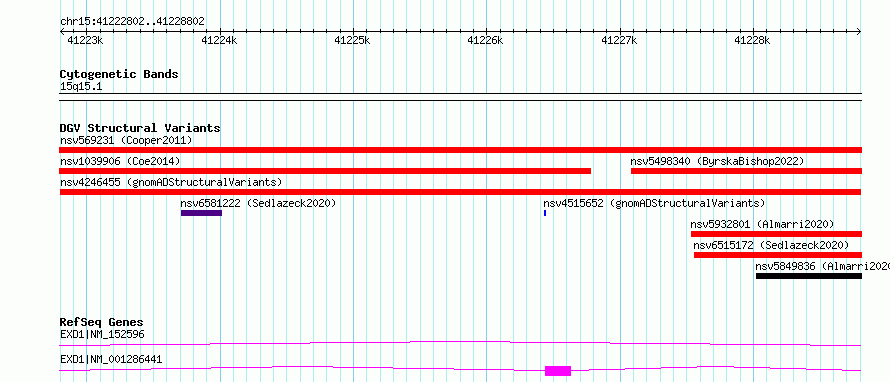Screen dimensions: 890x382
Task: Click the RefSeq Genes track title
Action: 102,322
